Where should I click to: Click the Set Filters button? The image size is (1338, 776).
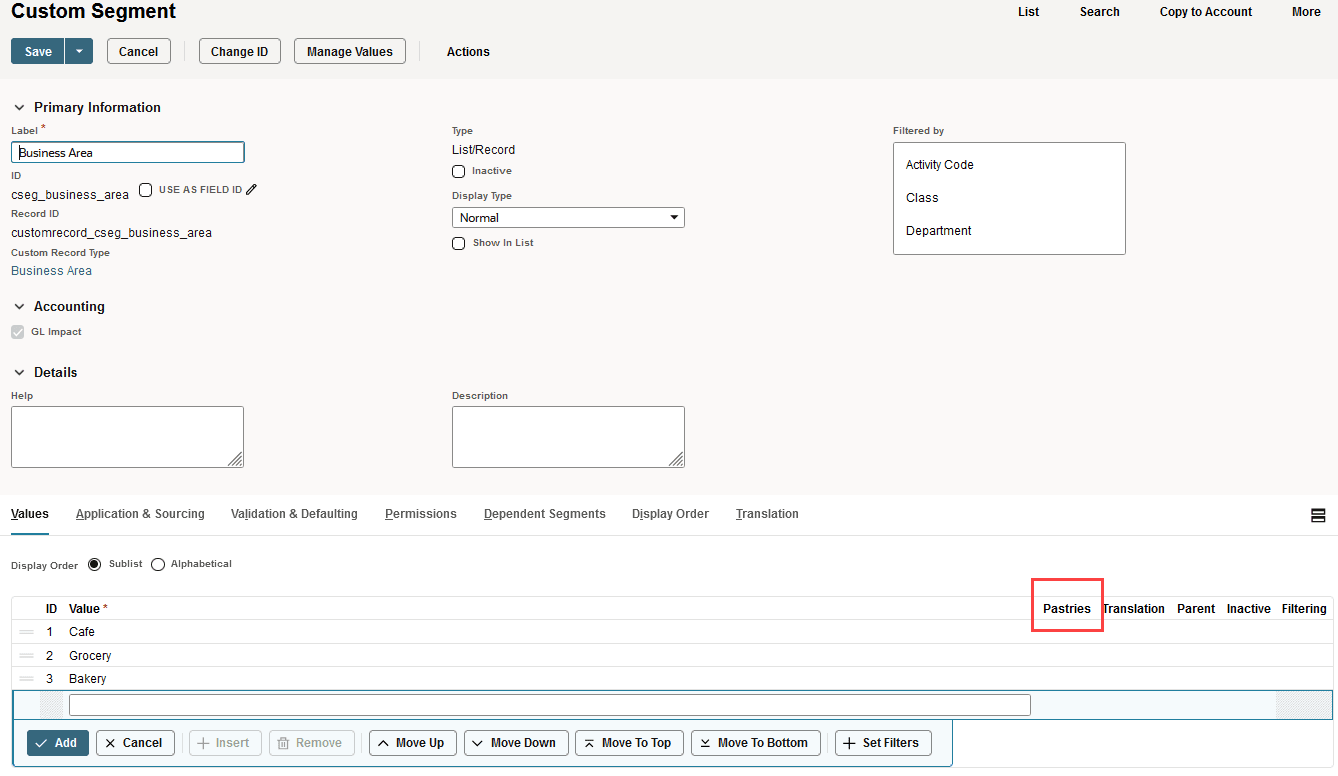[883, 743]
